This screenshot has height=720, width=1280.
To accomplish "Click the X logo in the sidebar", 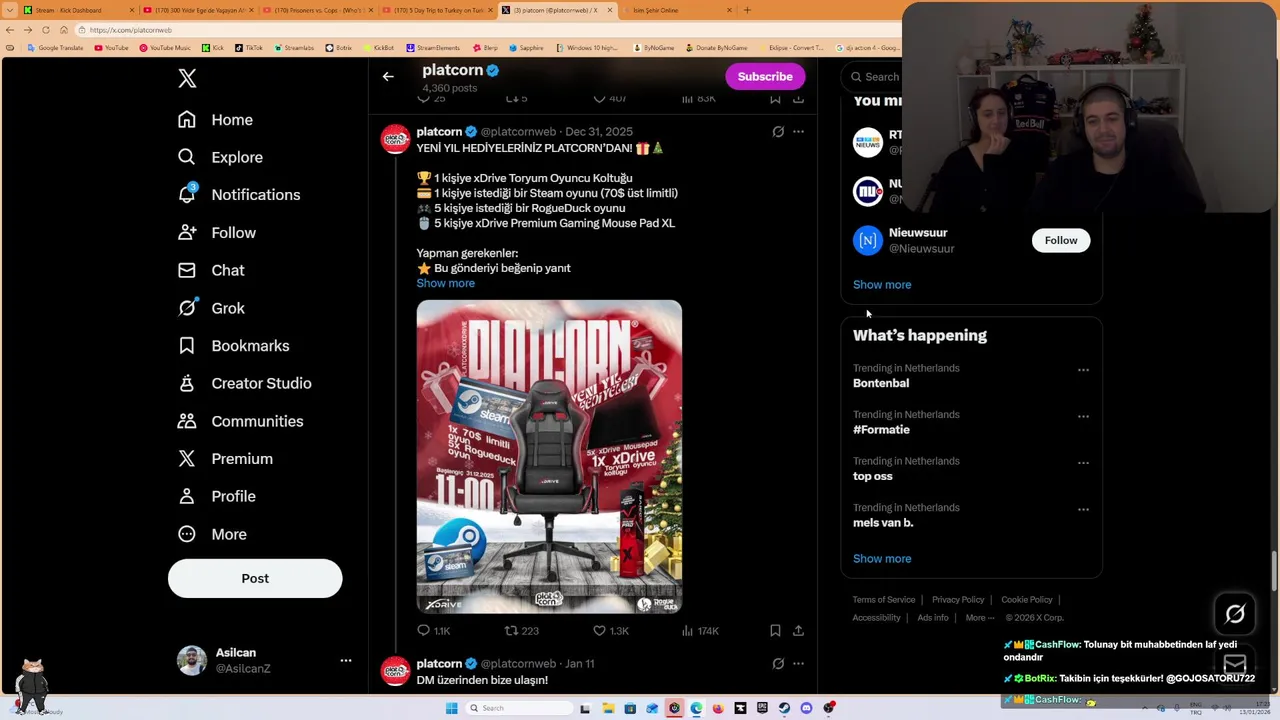I will [187, 79].
